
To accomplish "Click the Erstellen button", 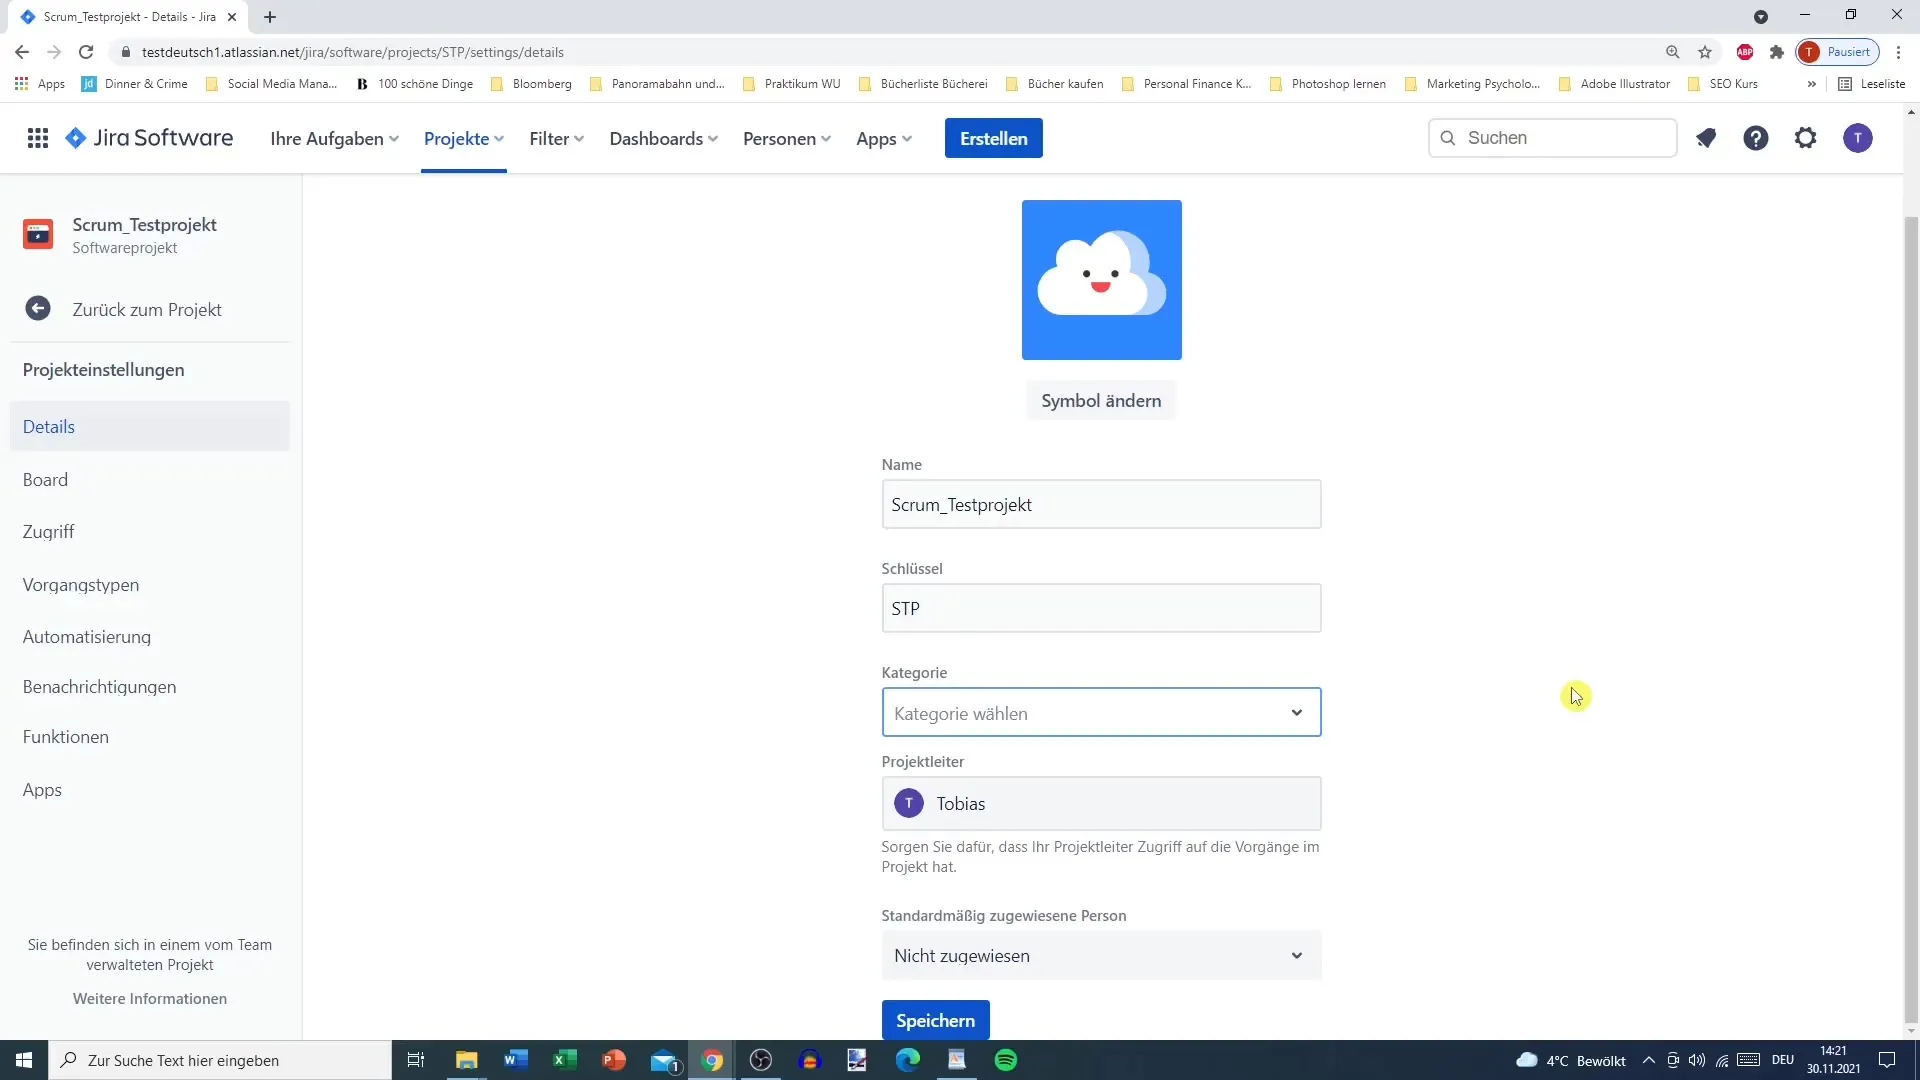I will 994,138.
